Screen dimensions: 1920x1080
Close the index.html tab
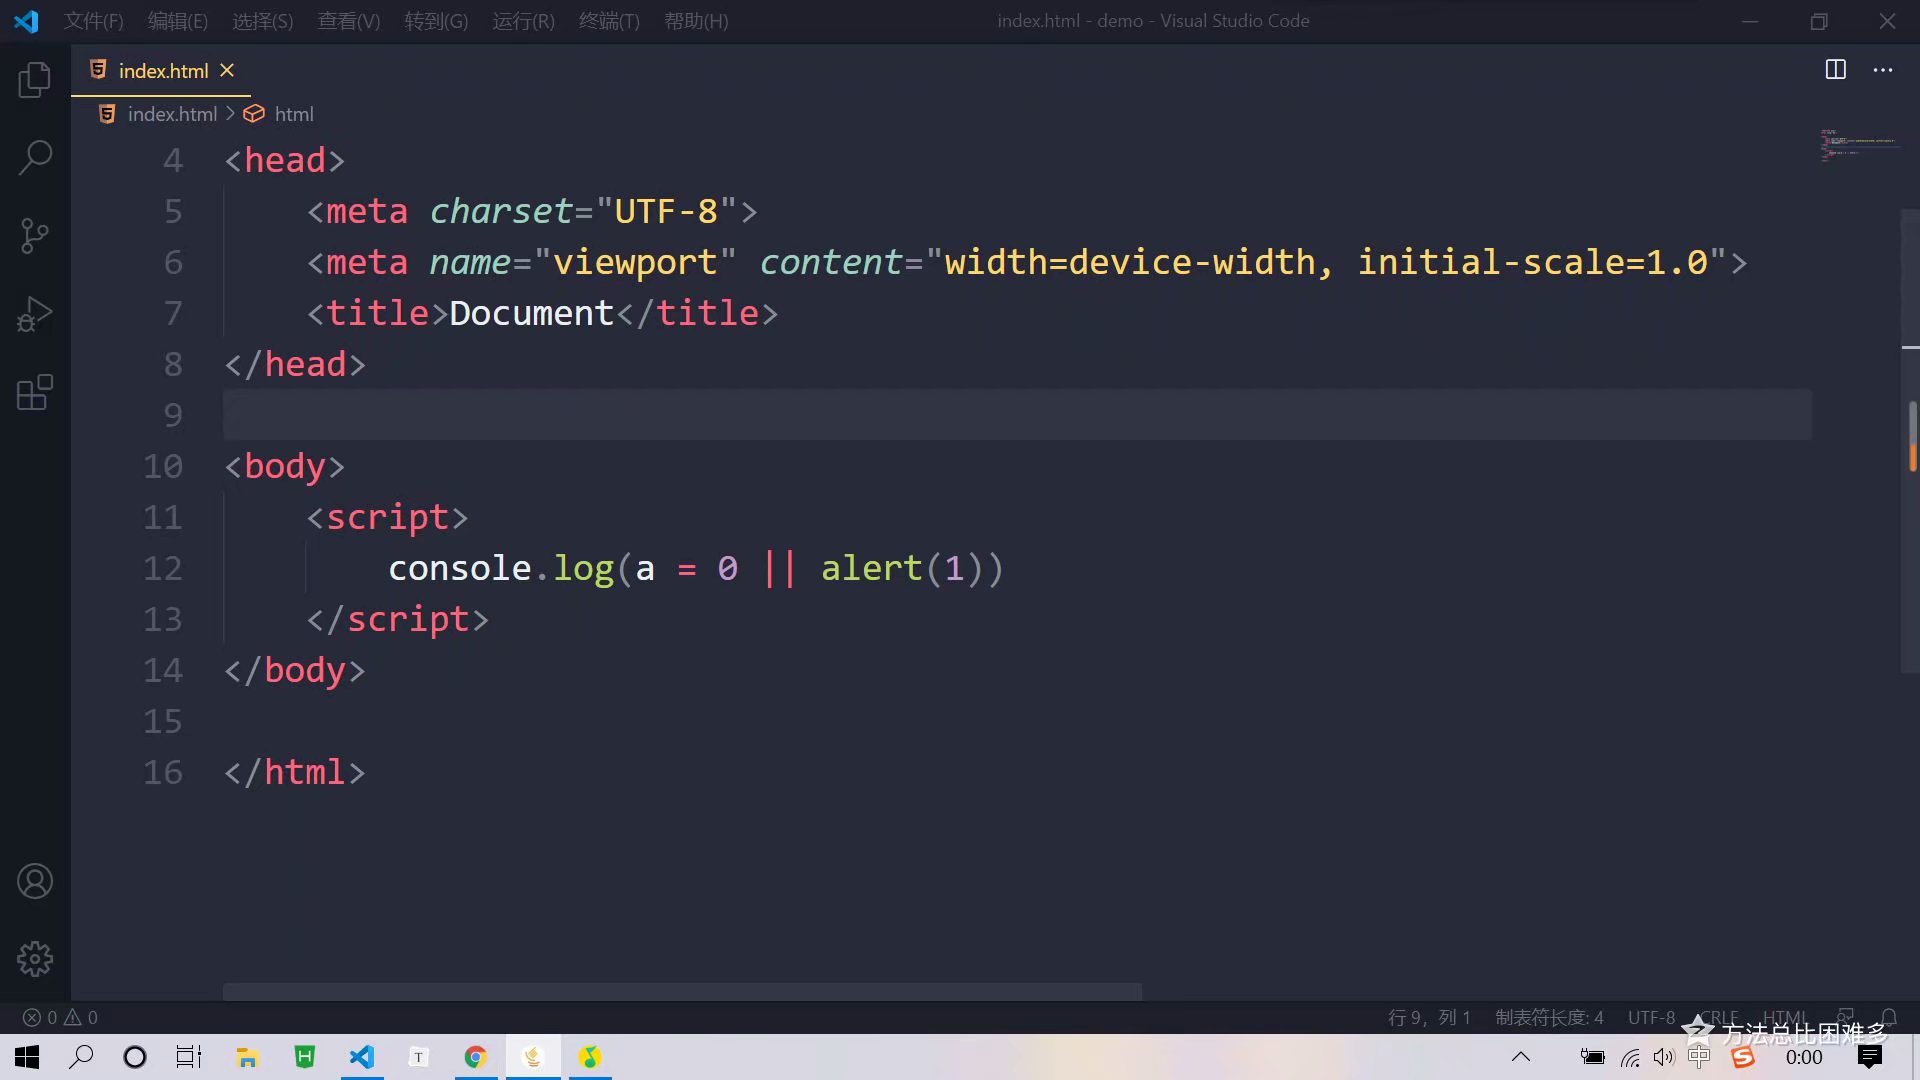coord(227,70)
